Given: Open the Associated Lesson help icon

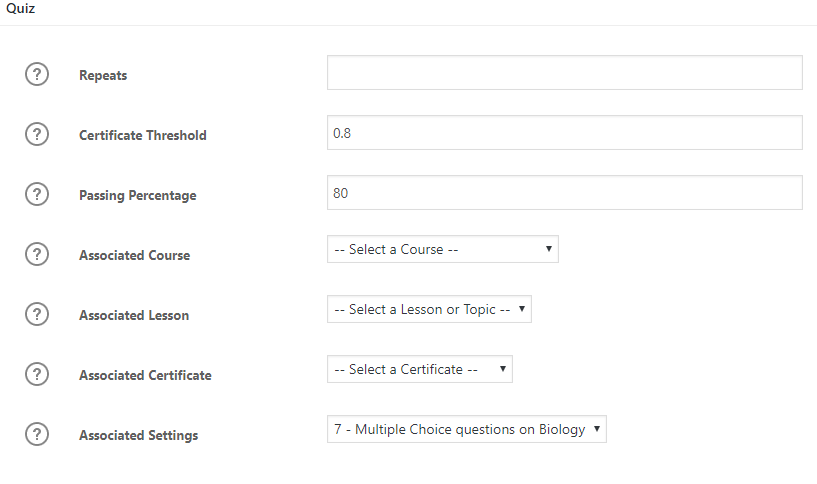Looking at the screenshot, I should pos(37,314).
